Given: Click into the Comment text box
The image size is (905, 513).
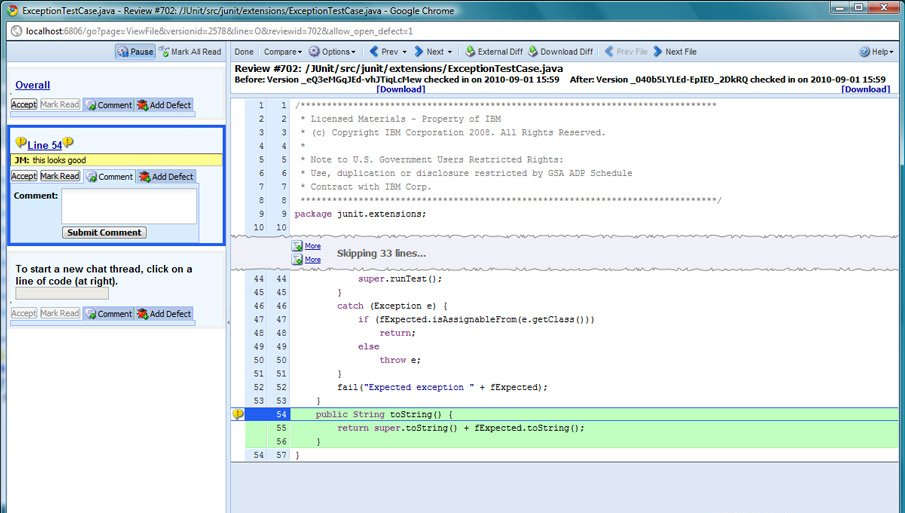Looking at the screenshot, I should pos(129,206).
